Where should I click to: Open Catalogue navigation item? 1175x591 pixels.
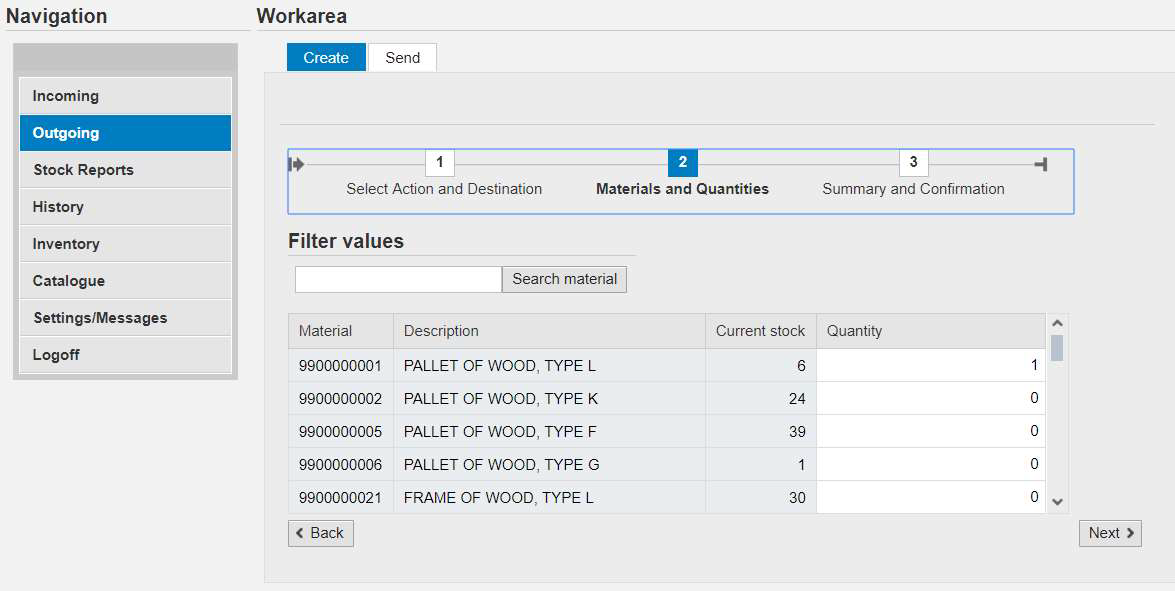click(x=125, y=281)
